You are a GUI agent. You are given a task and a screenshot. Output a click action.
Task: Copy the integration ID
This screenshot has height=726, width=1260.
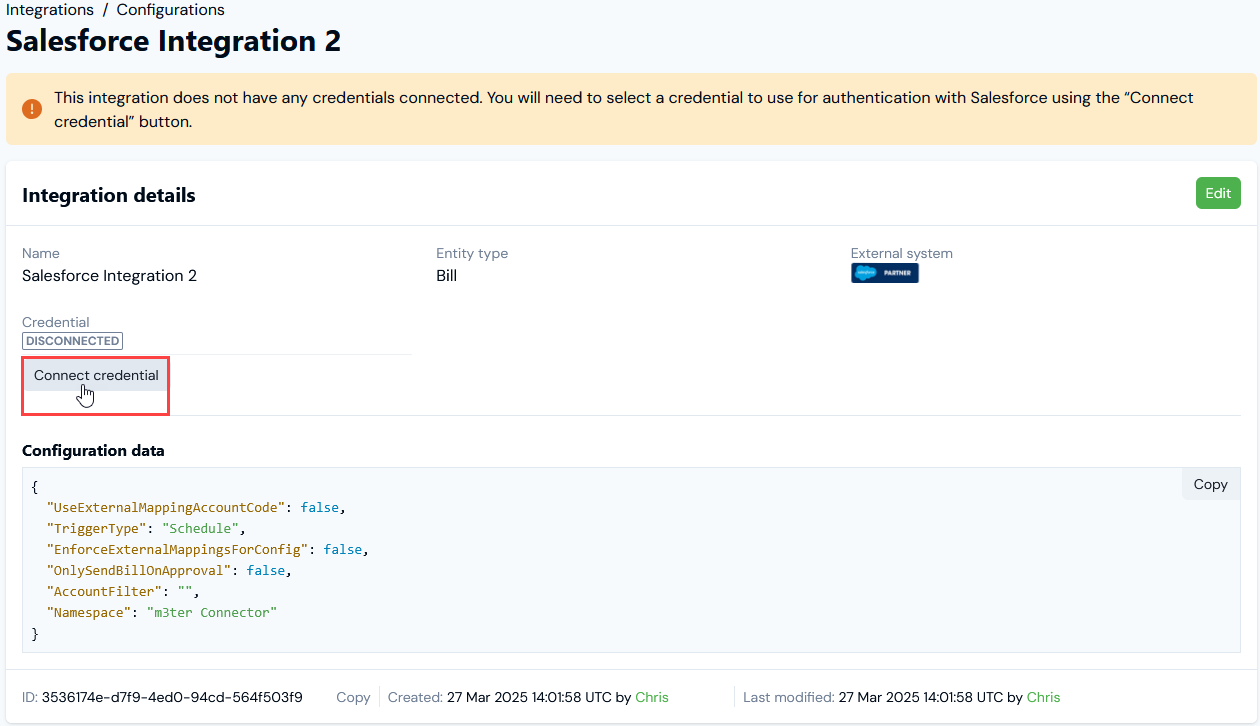tap(353, 697)
